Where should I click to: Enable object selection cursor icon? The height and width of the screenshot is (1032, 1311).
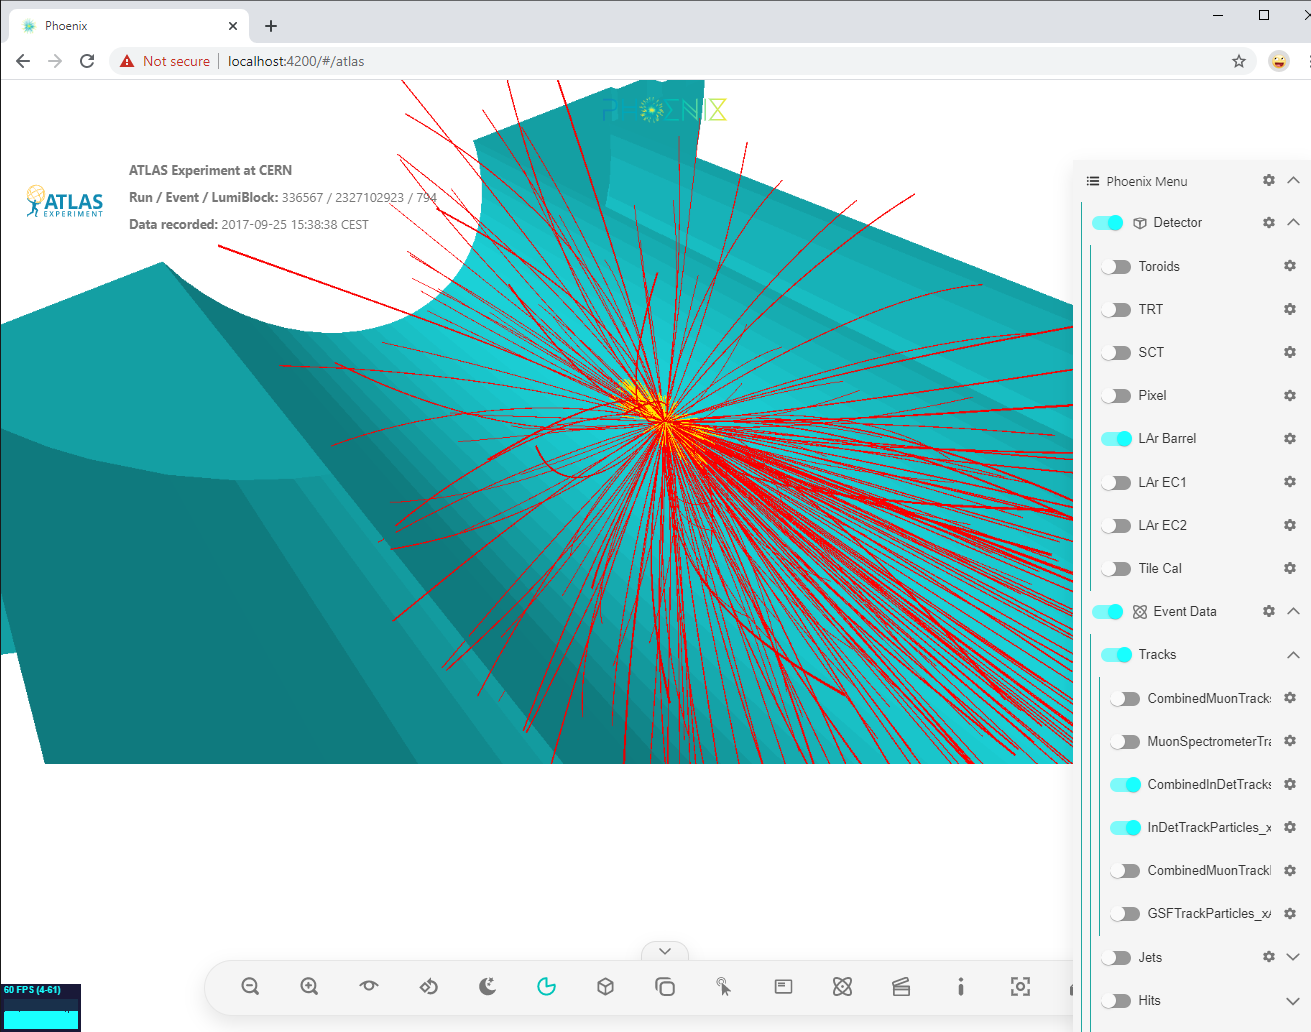pos(723,987)
